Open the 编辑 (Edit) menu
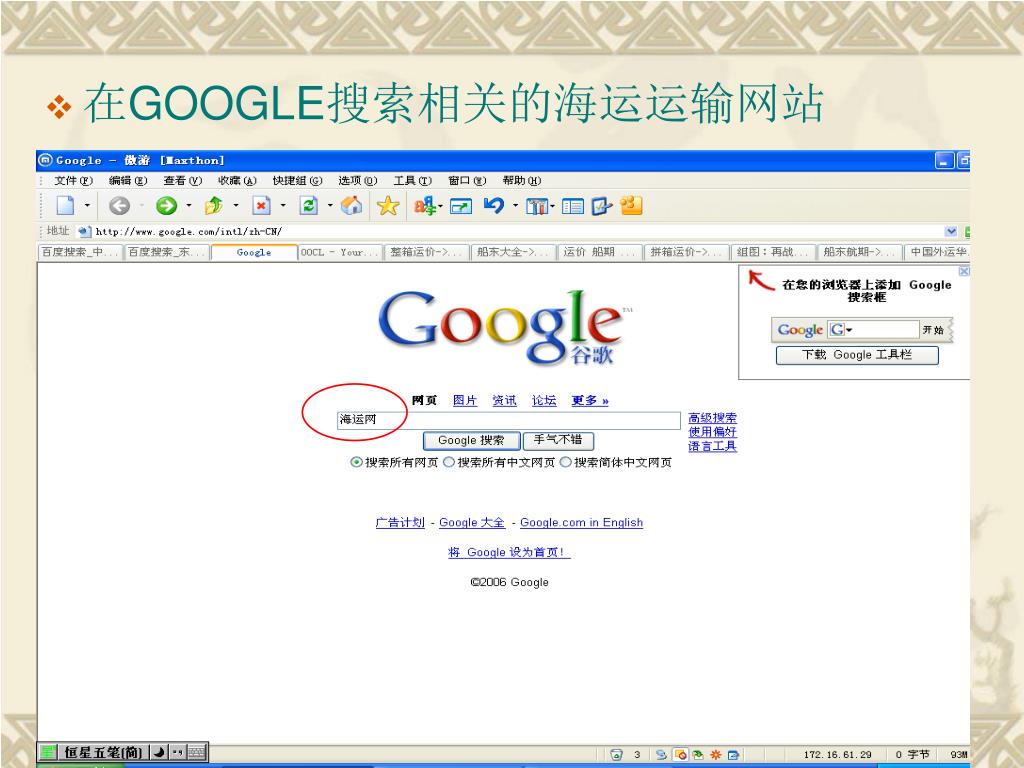Screen dimensions: 1024x768 (x=127, y=180)
